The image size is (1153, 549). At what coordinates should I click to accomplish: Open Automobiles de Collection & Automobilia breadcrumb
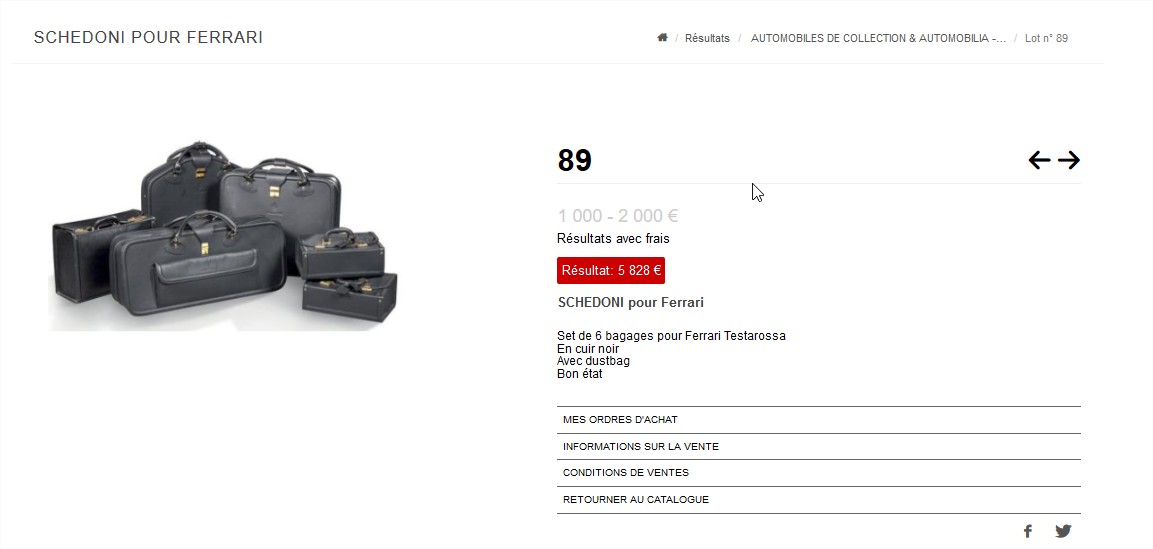click(878, 38)
